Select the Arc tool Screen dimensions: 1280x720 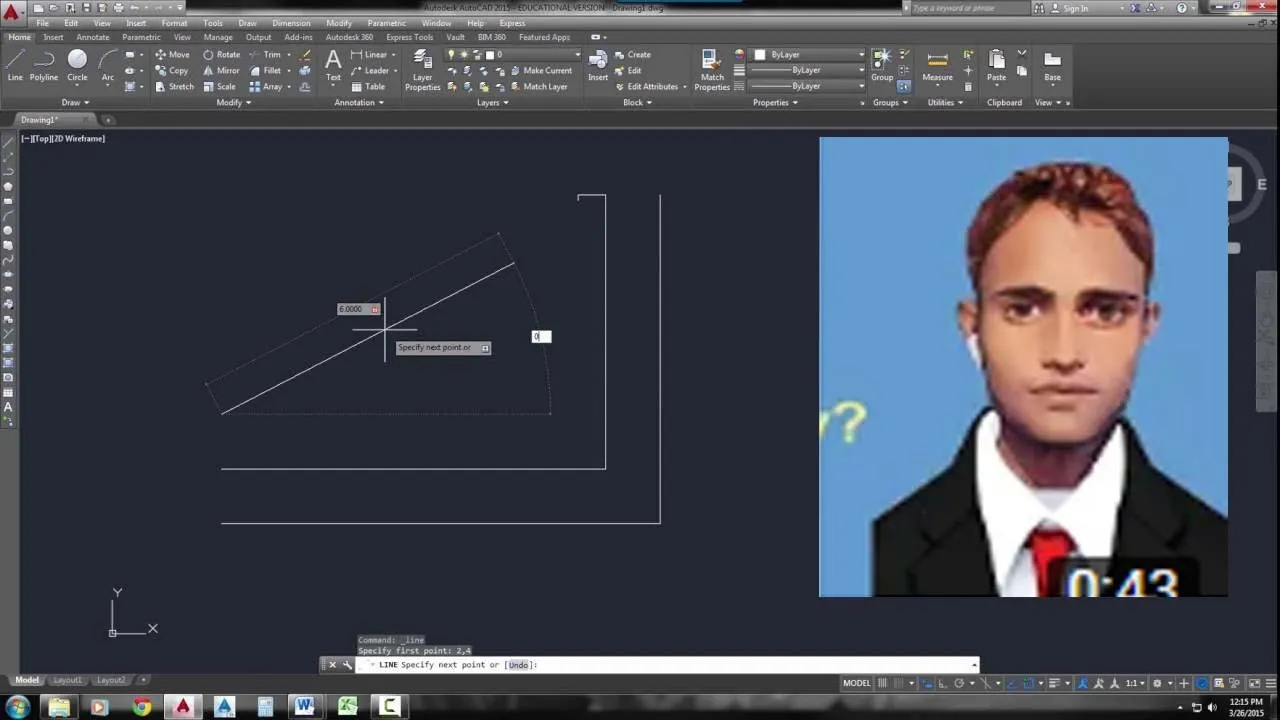(x=107, y=65)
